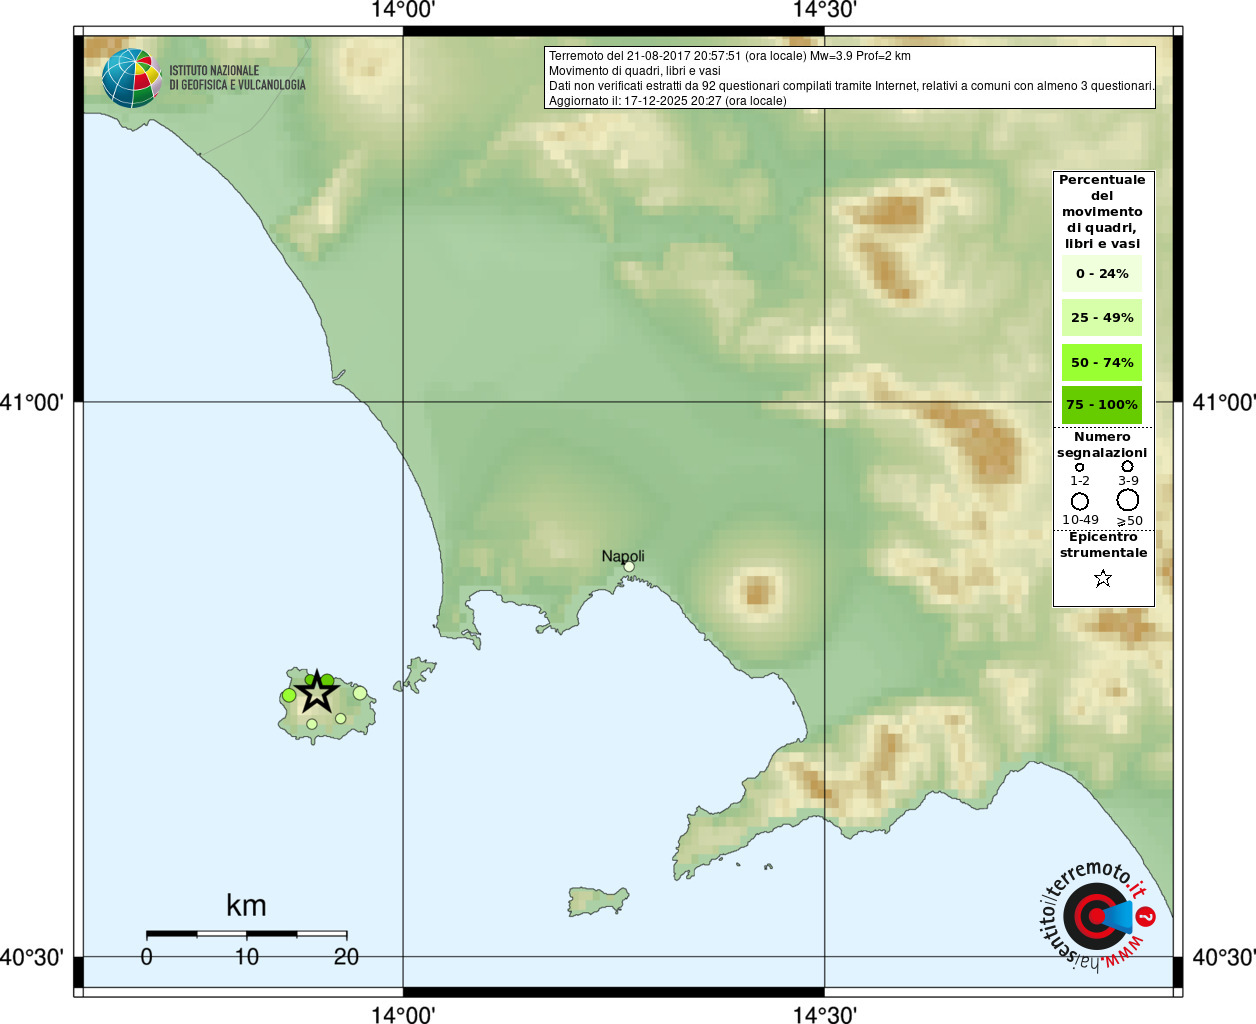The image size is (1256, 1024).
Task: Click the 'Dati non verificati estratti da 92 questionari' line
Action: [x=852, y=86]
